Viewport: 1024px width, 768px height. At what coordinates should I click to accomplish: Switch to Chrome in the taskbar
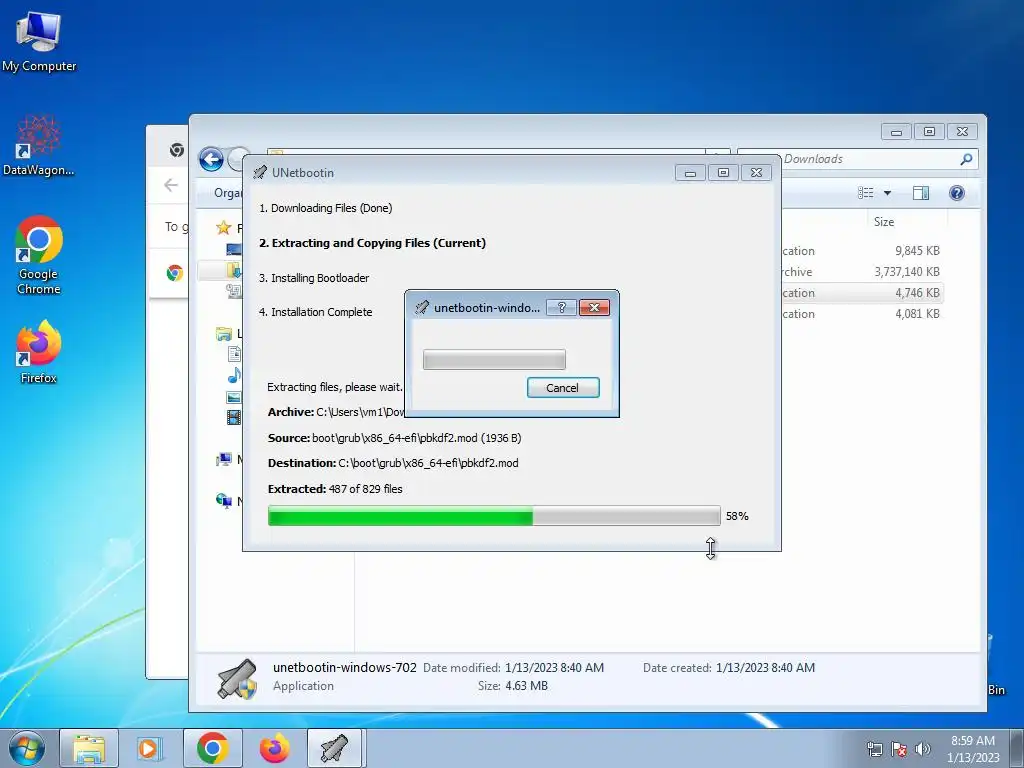pyautogui.click(x=212, y=748)
